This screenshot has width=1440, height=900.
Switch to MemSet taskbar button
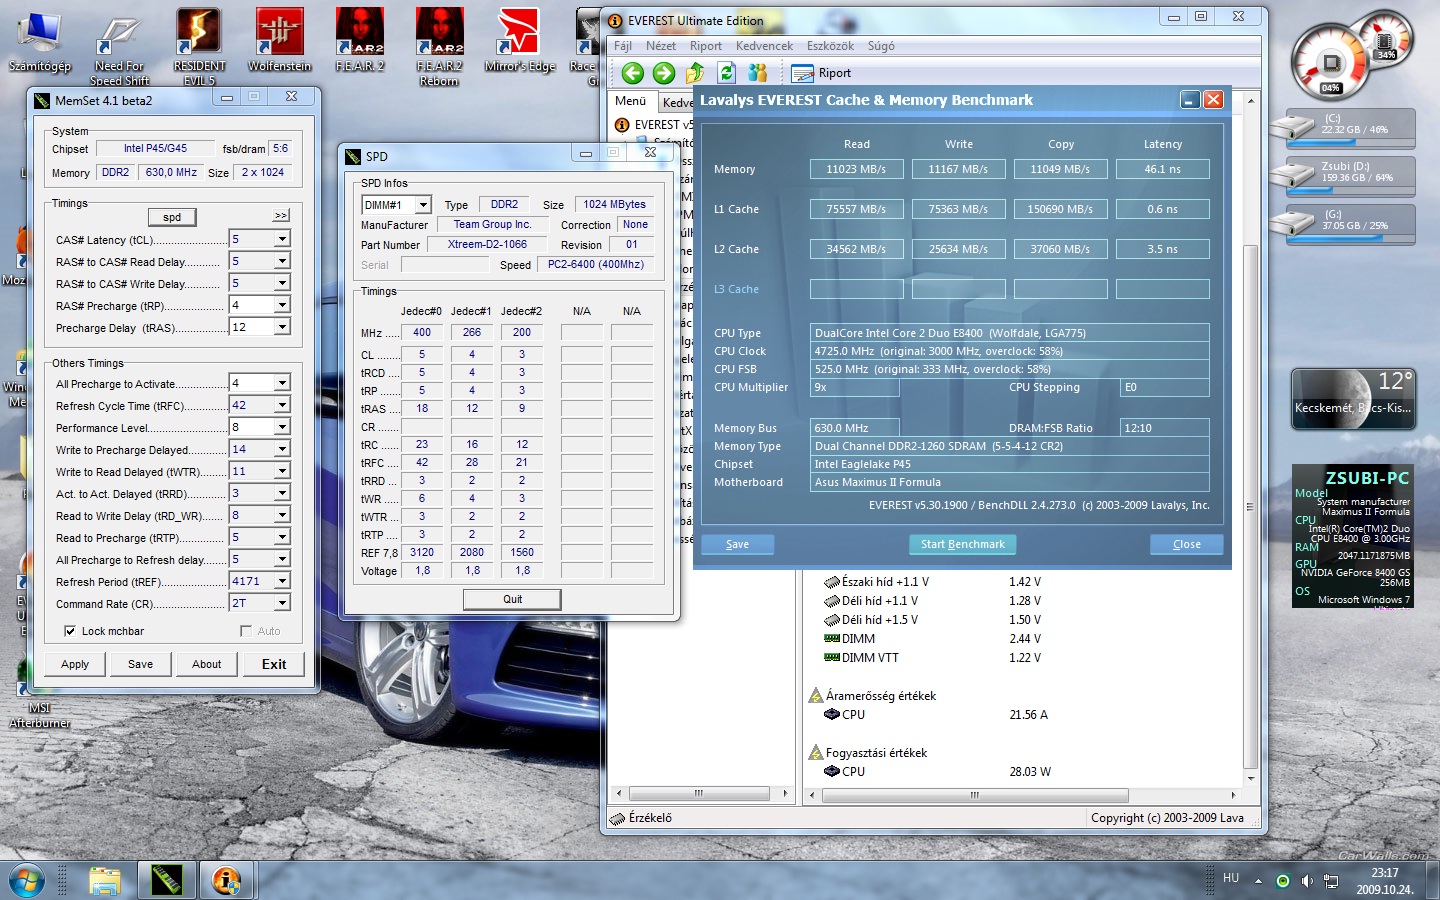[167, 881]
